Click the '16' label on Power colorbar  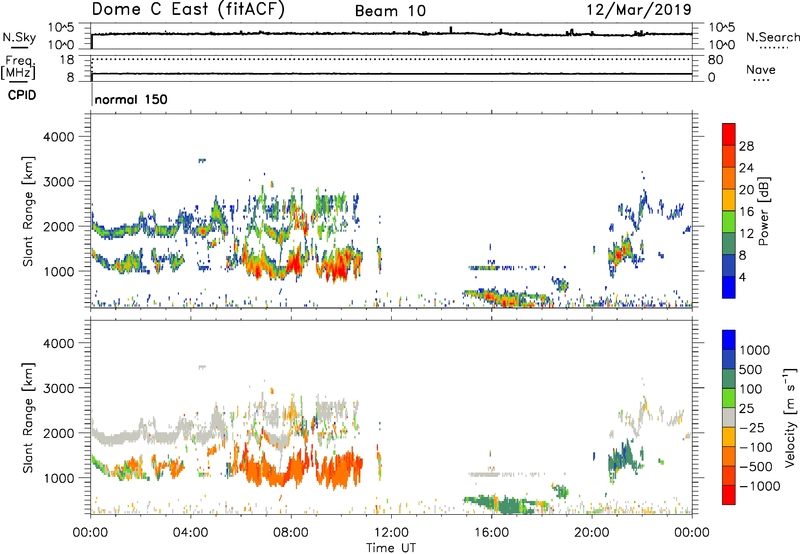click(746, 212)
